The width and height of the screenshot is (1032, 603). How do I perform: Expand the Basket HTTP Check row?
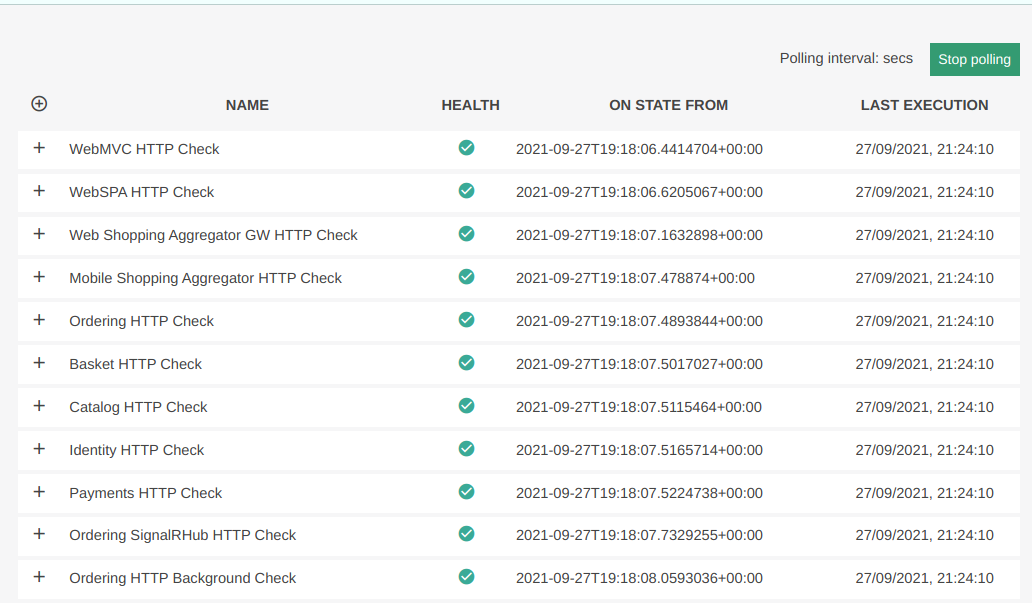pos(39,363)
